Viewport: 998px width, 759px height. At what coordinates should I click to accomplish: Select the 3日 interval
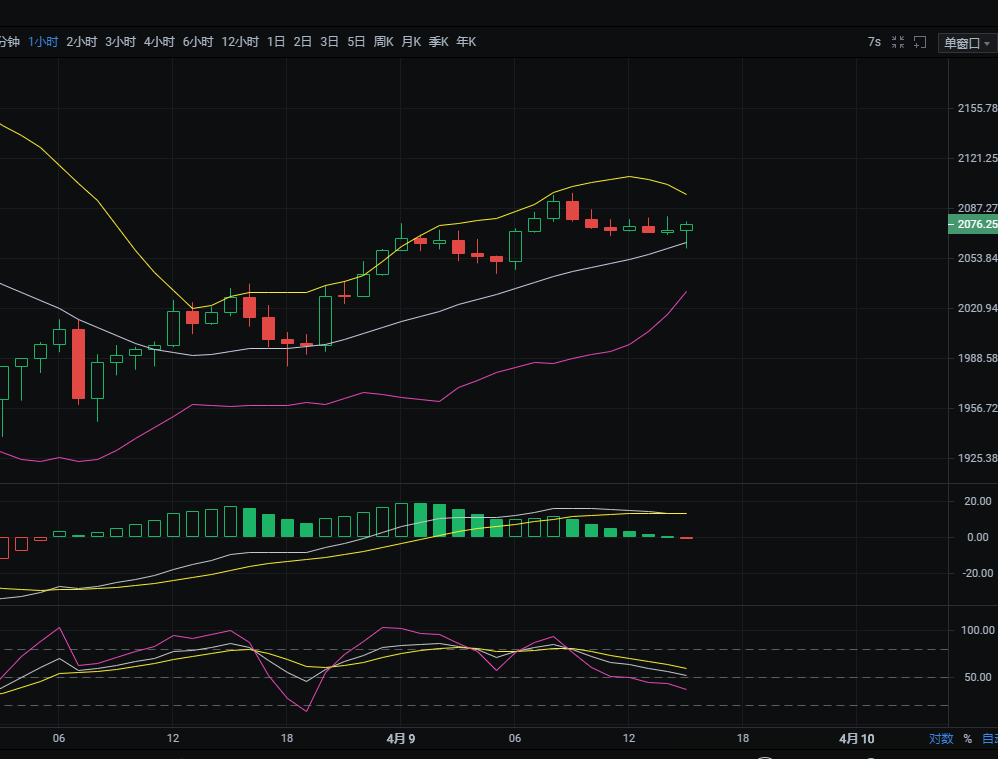click(x=329, y=42)
